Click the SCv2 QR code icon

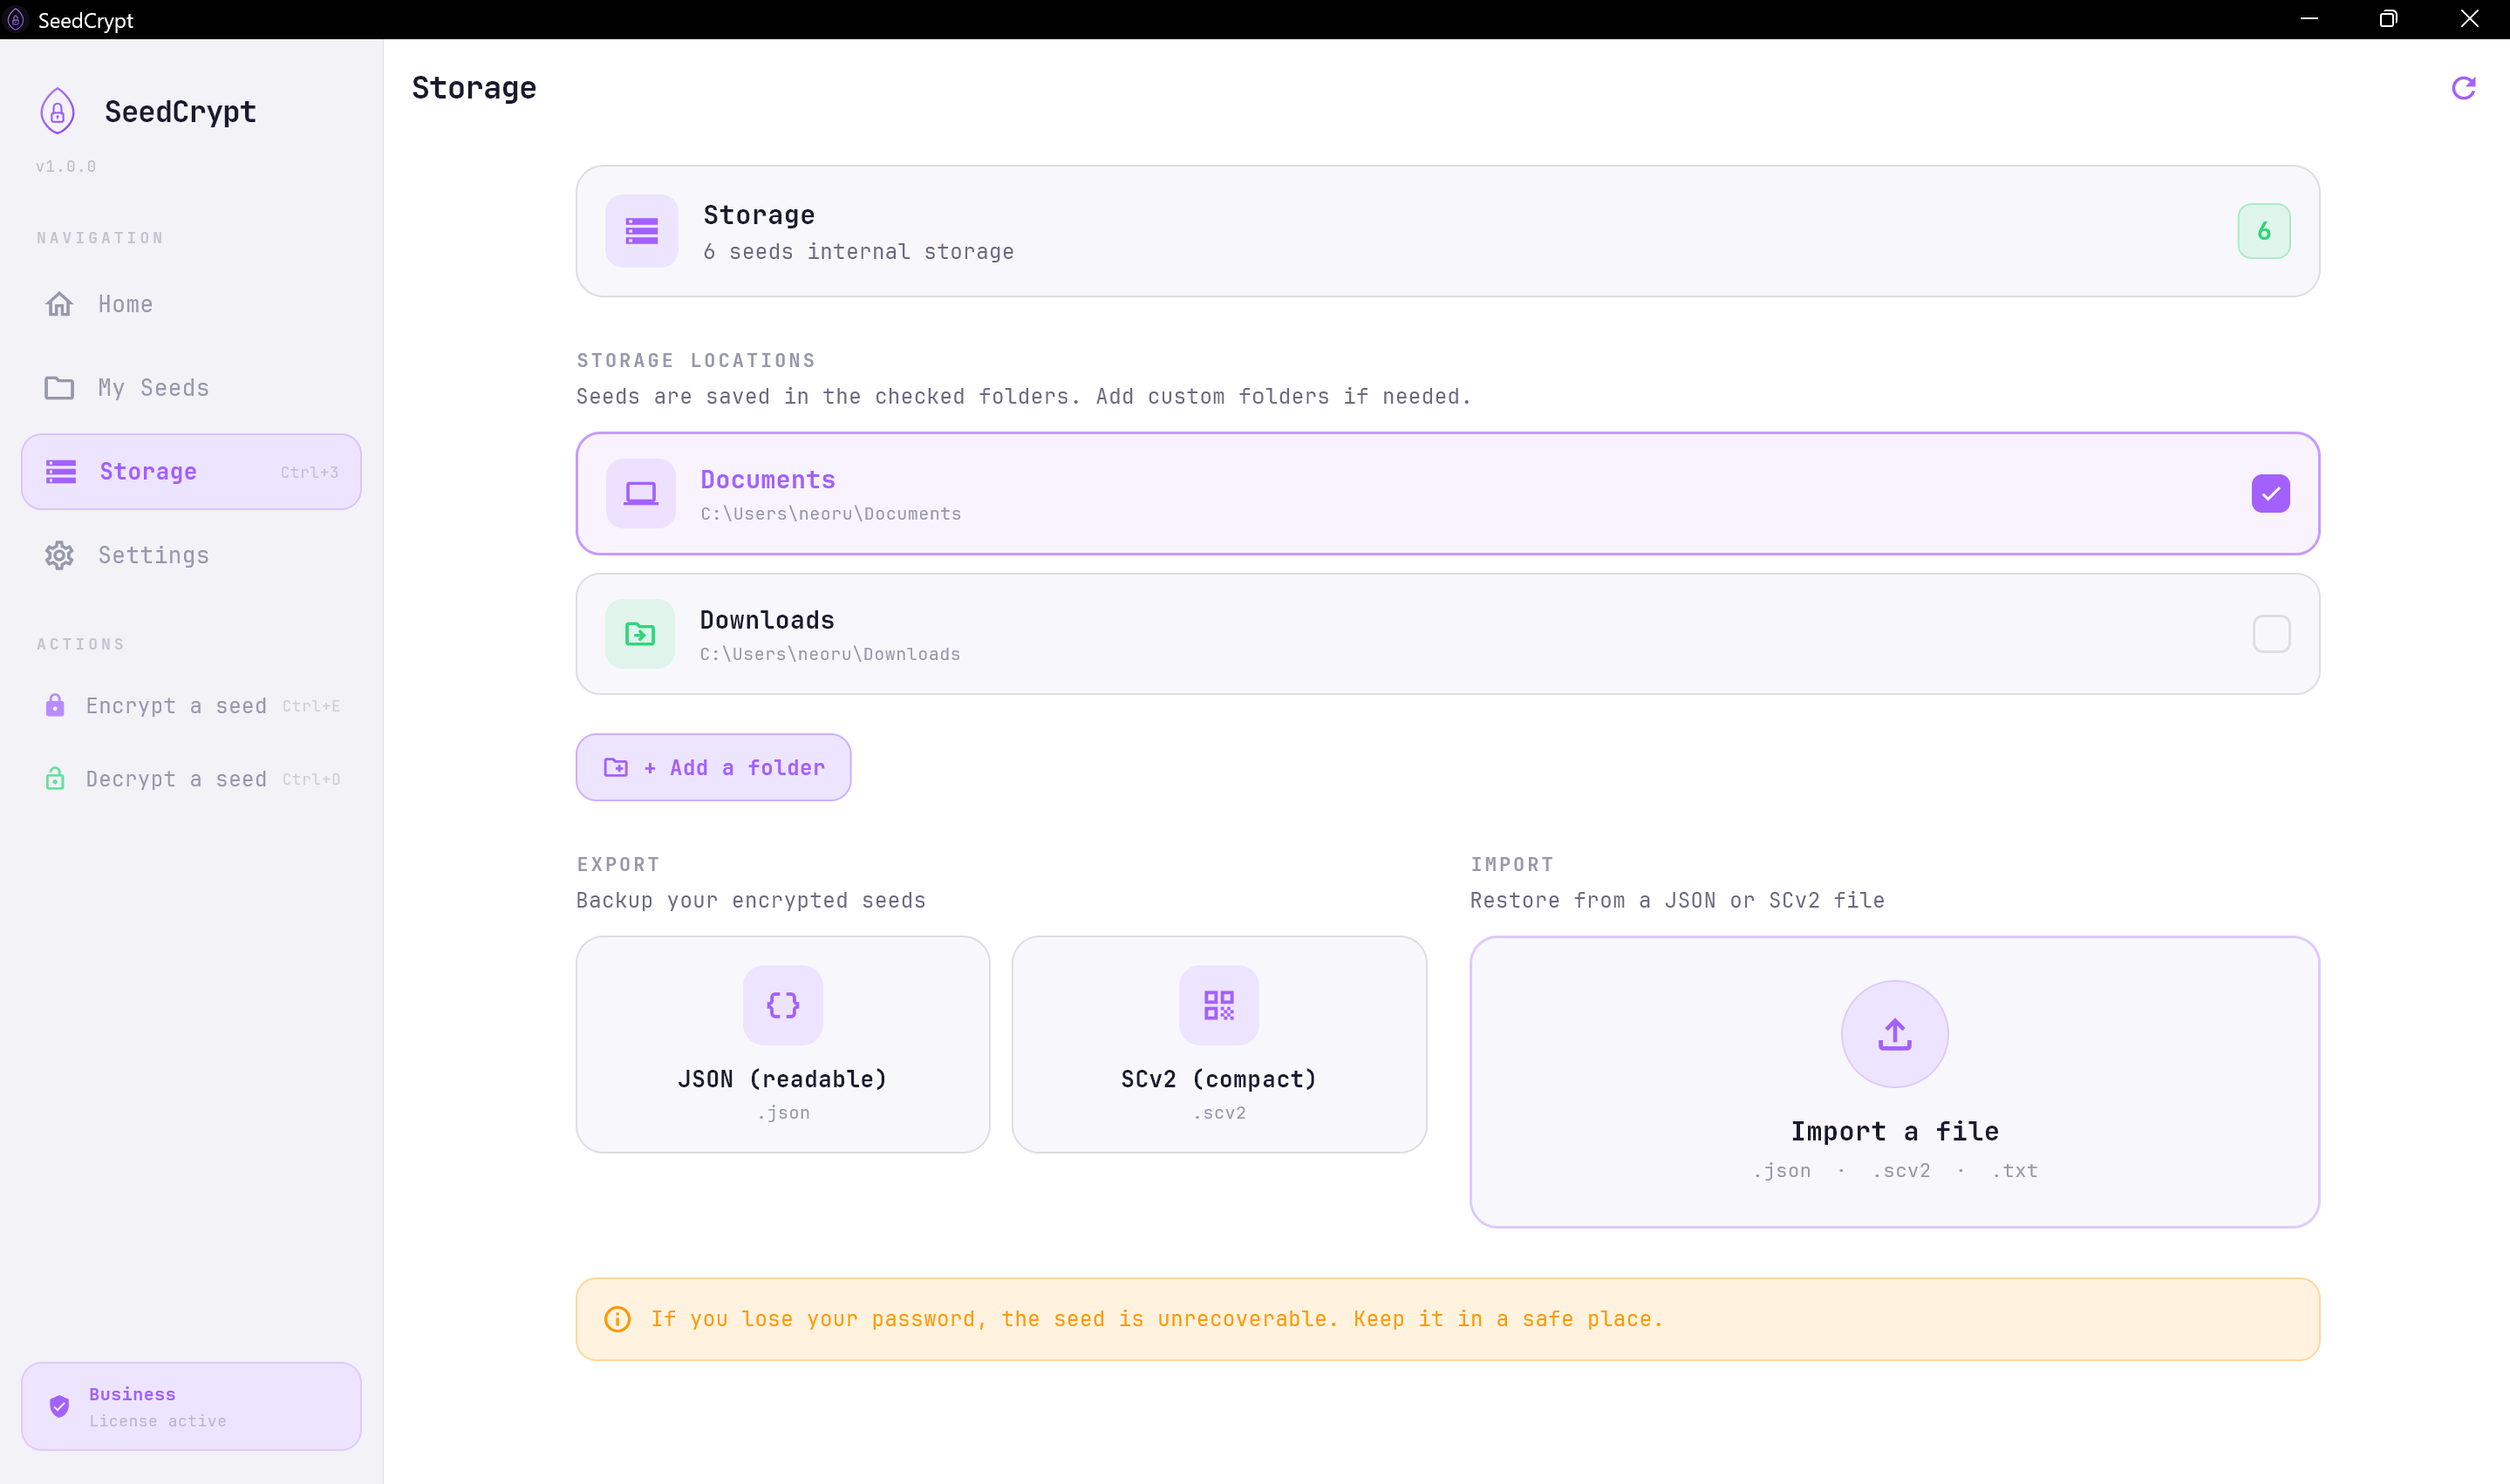[1218, 1004]
